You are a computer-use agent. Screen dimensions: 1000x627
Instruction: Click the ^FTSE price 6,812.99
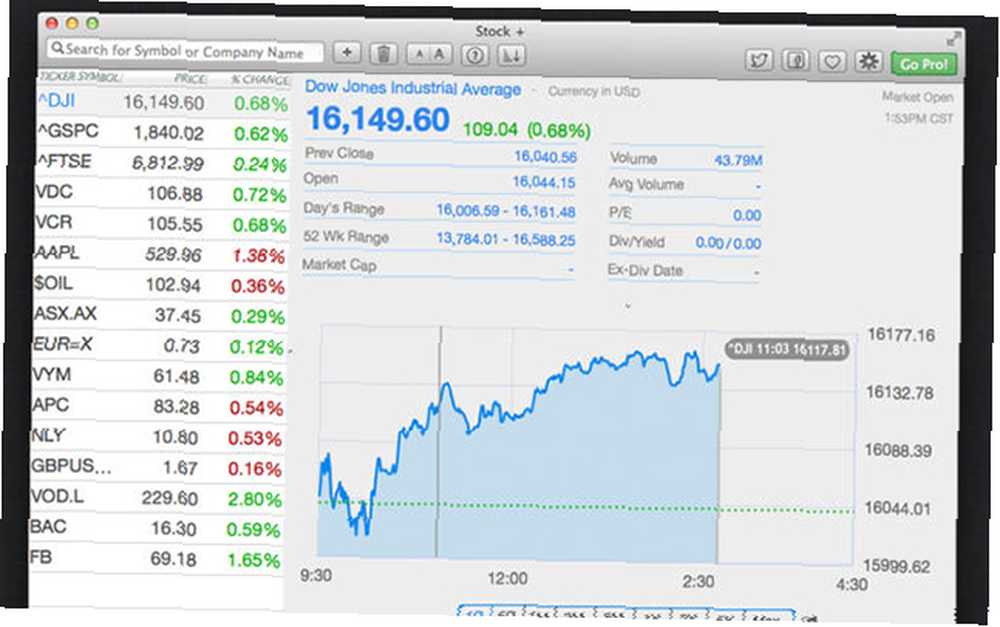(168, 163)
